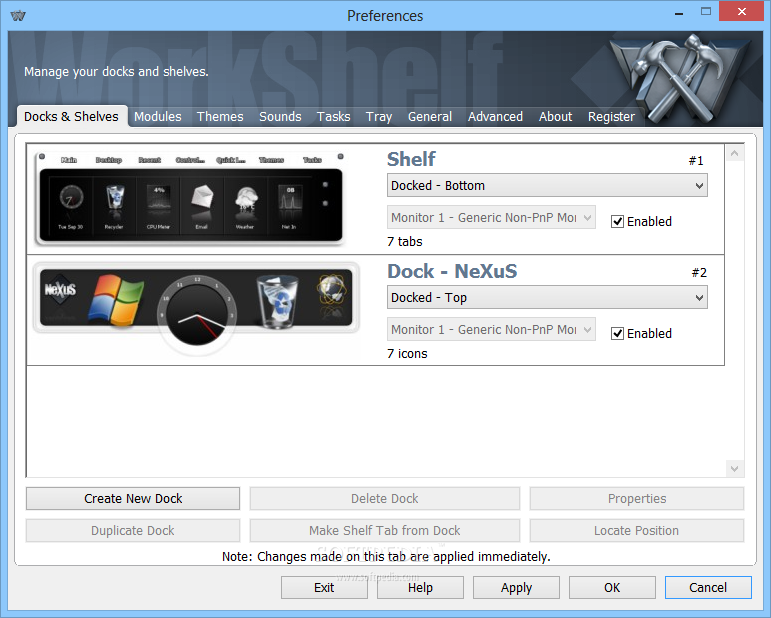
Task: Click the Help button
Action: click(420, 588)
